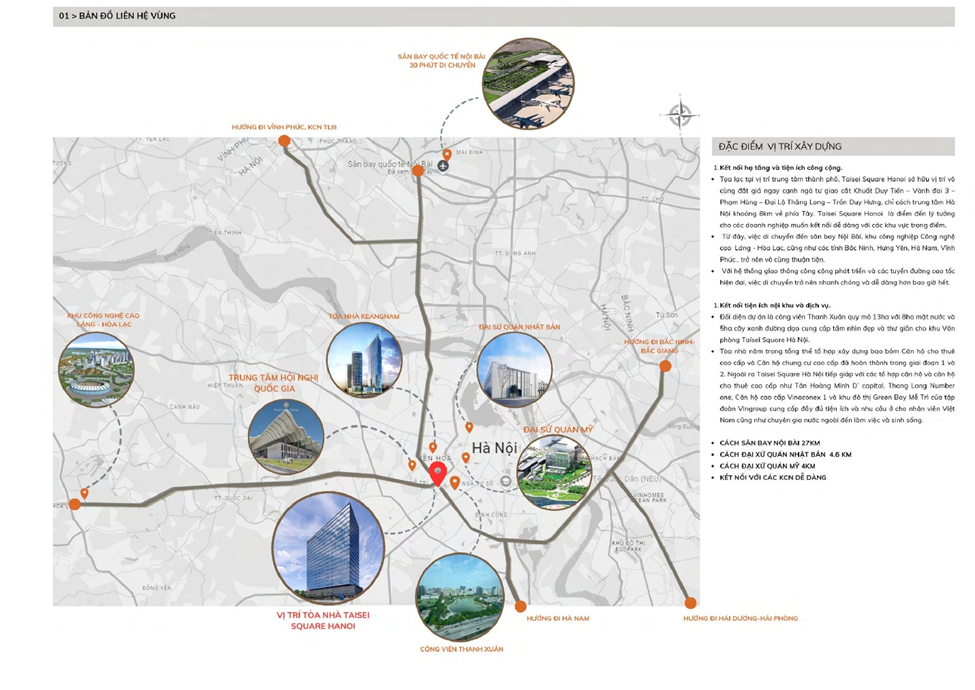Open the Đại sứ quán Nhật Bản photo
Image resolution: width=975 pixels, height=690 pixels.
[x=514, y=369]
